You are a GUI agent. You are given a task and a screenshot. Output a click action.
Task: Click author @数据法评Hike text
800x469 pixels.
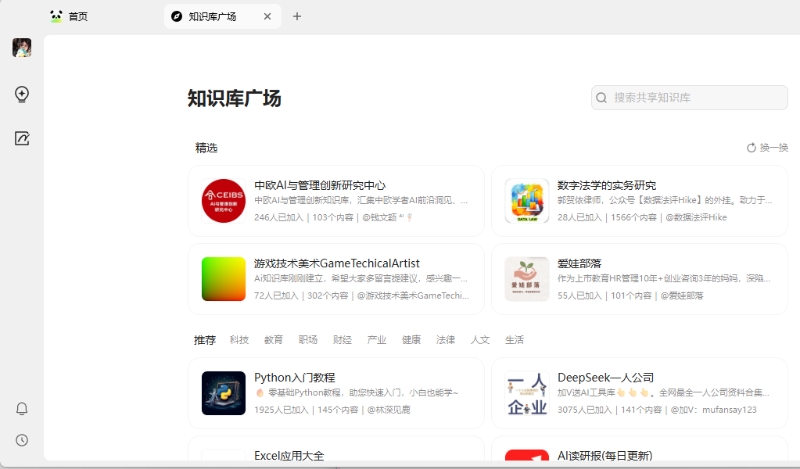[696, 217]
